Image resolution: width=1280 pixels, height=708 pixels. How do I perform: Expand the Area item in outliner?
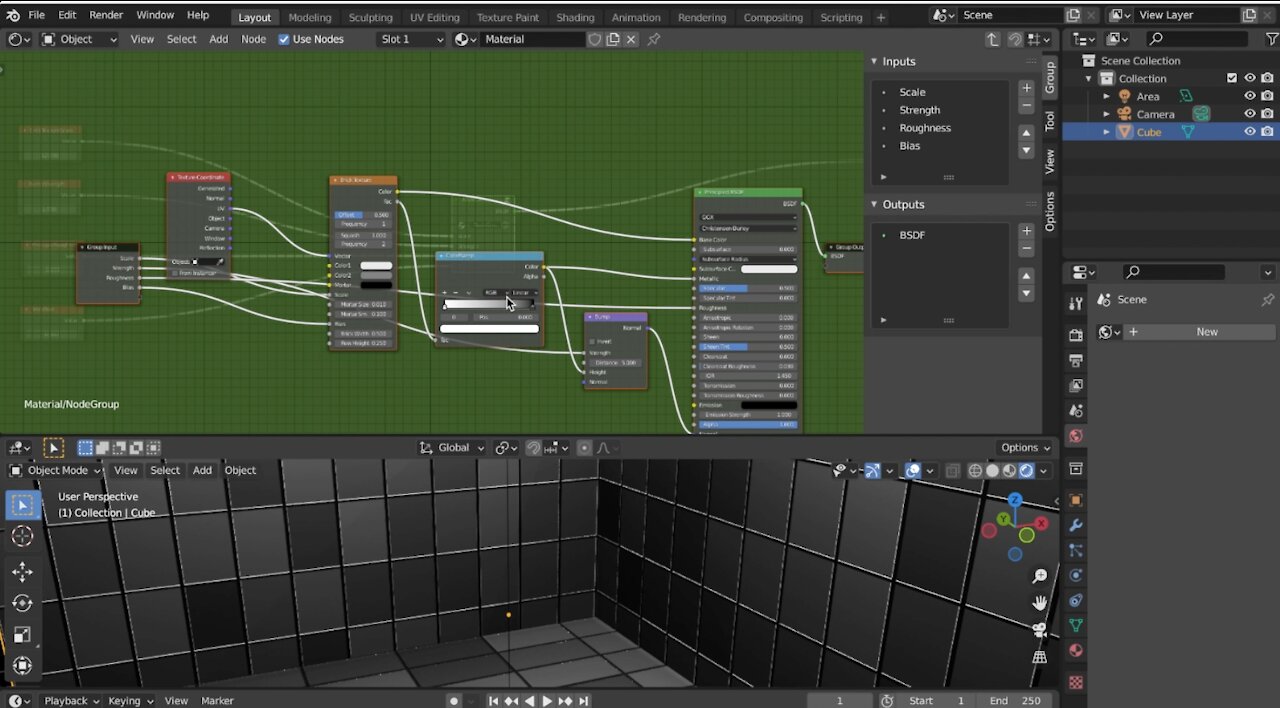coord(1106,96)
